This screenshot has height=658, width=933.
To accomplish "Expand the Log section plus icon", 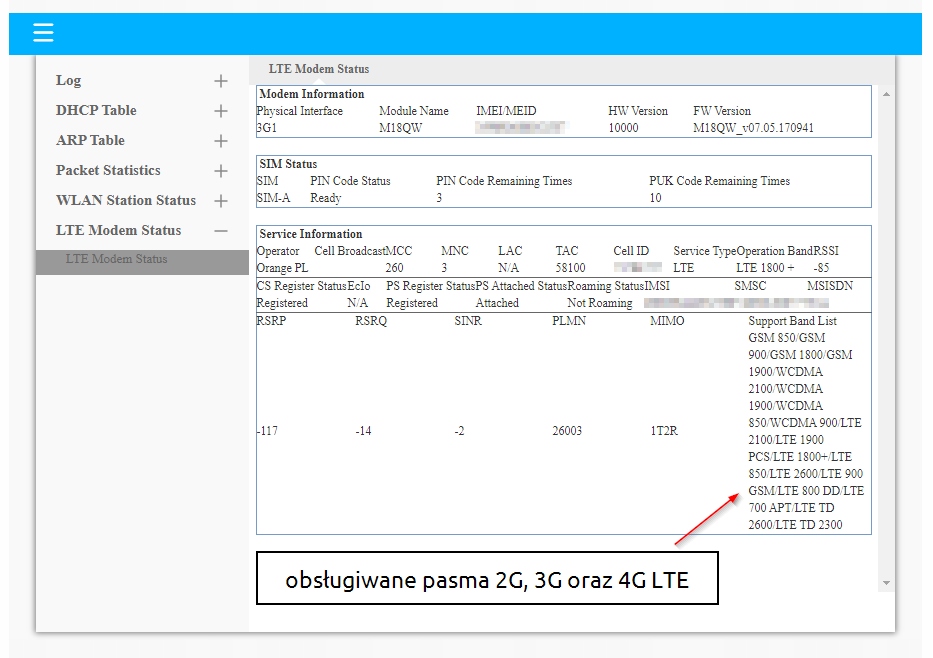I will click(x=221, y=81).
